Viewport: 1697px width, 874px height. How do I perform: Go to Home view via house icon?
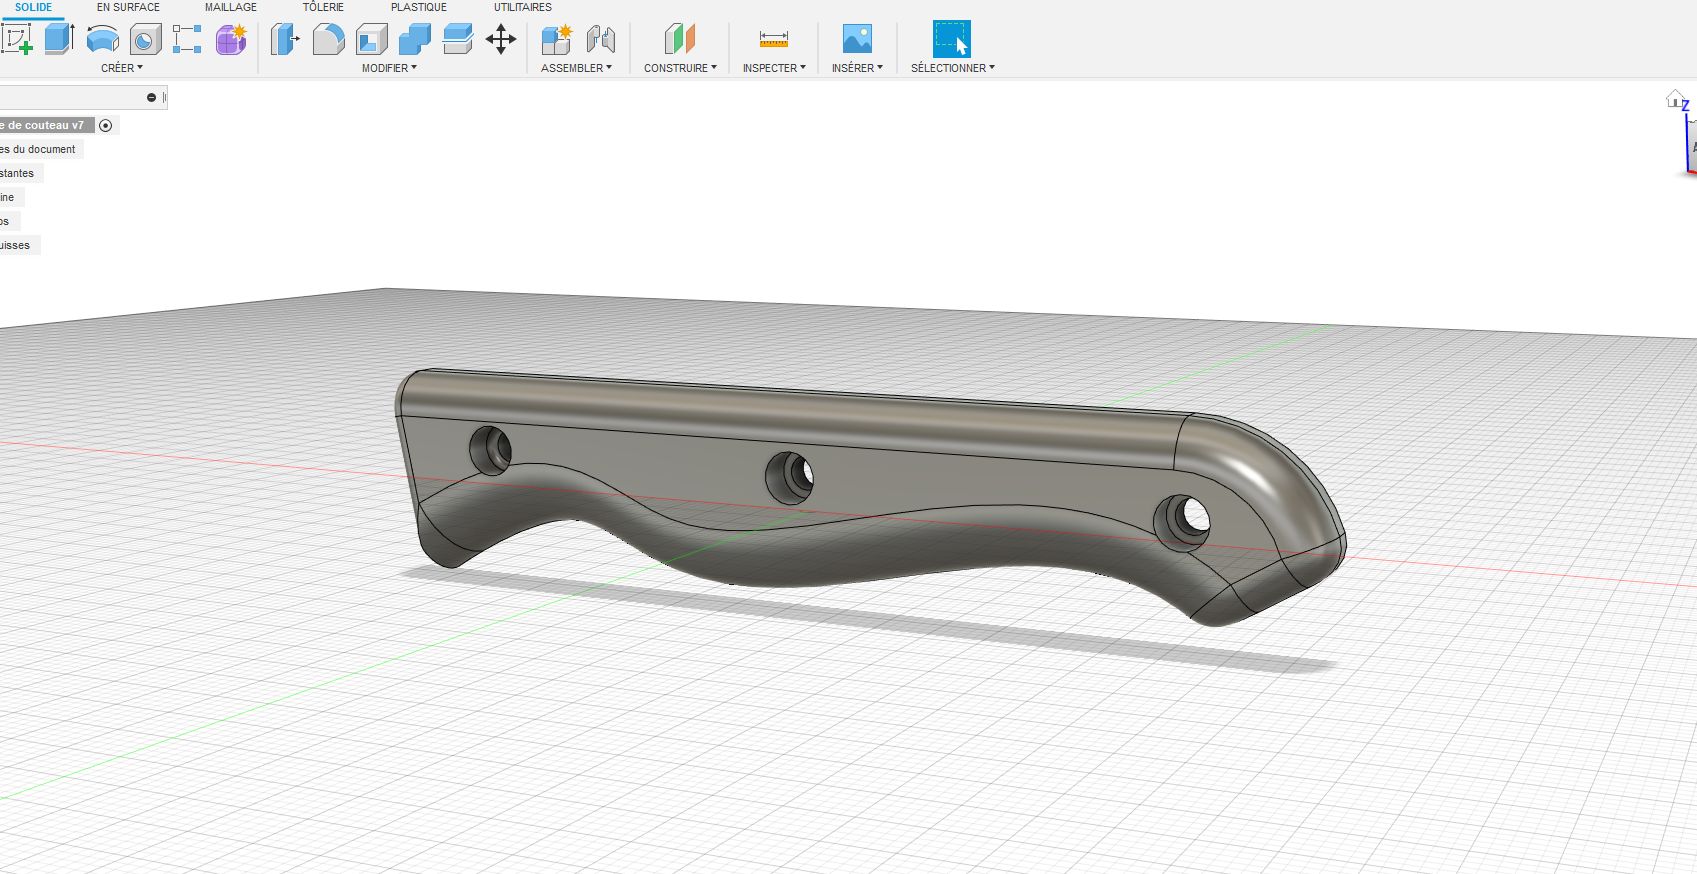click(1676, 98)
